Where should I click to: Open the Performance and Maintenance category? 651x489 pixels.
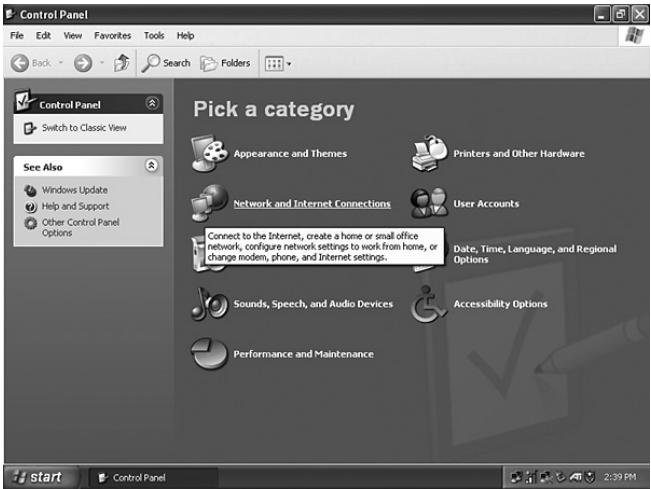[303, 354]
